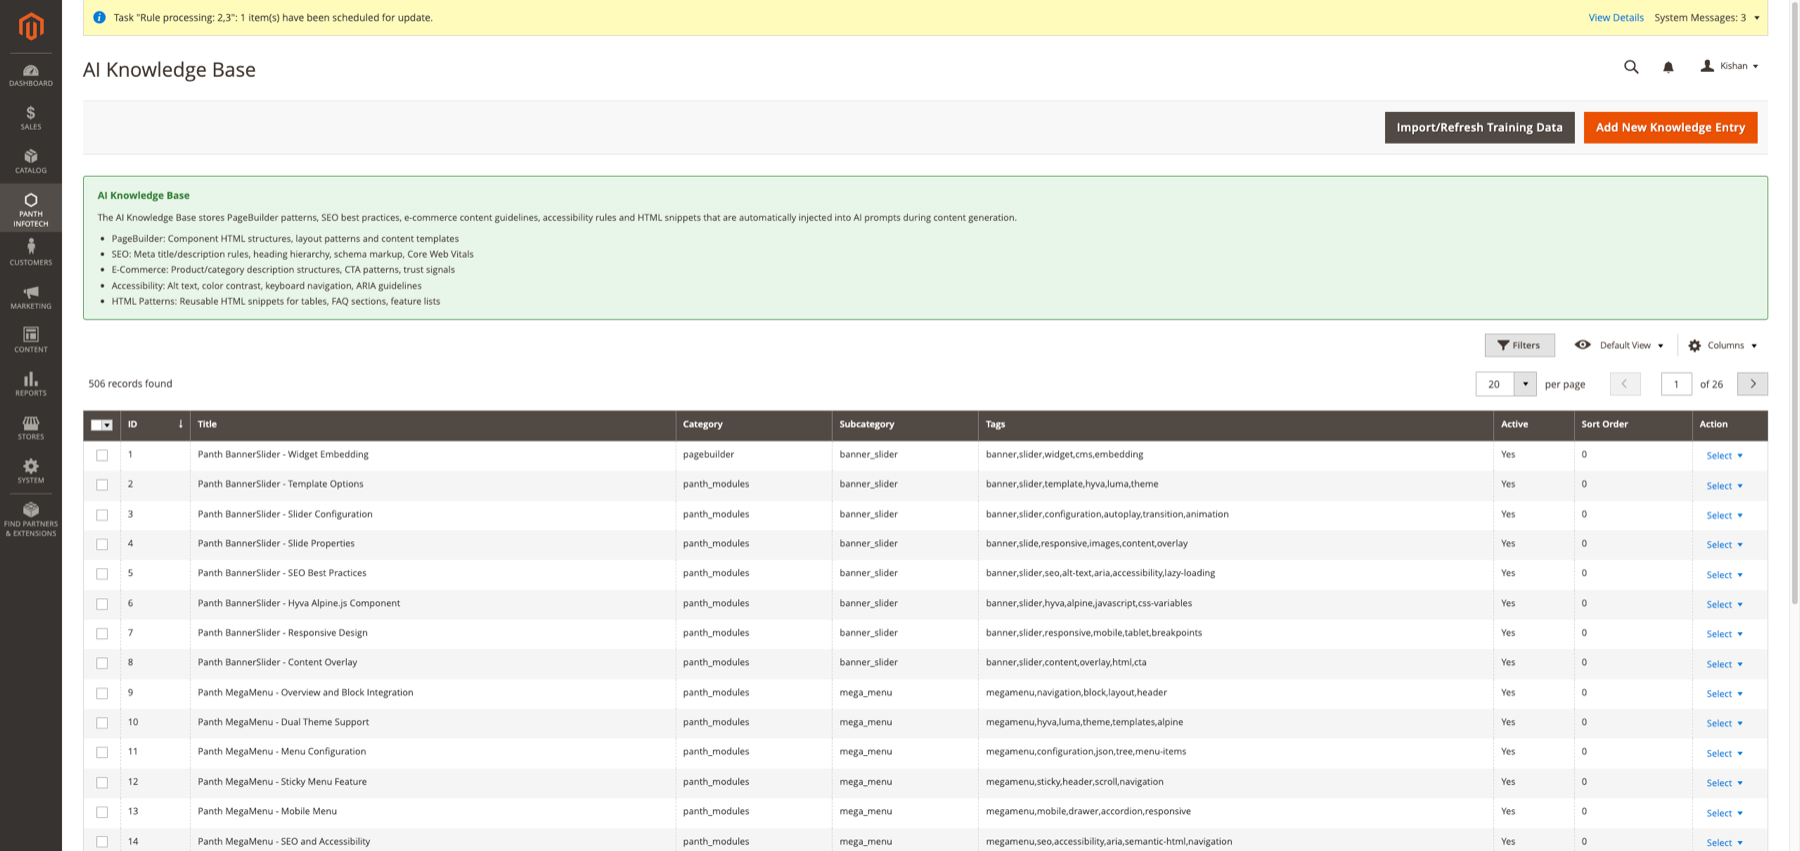Viewport: 1800px width, 851px height.
Task: Open the Marketing megaphone icon menu
Action: point(31,297)
